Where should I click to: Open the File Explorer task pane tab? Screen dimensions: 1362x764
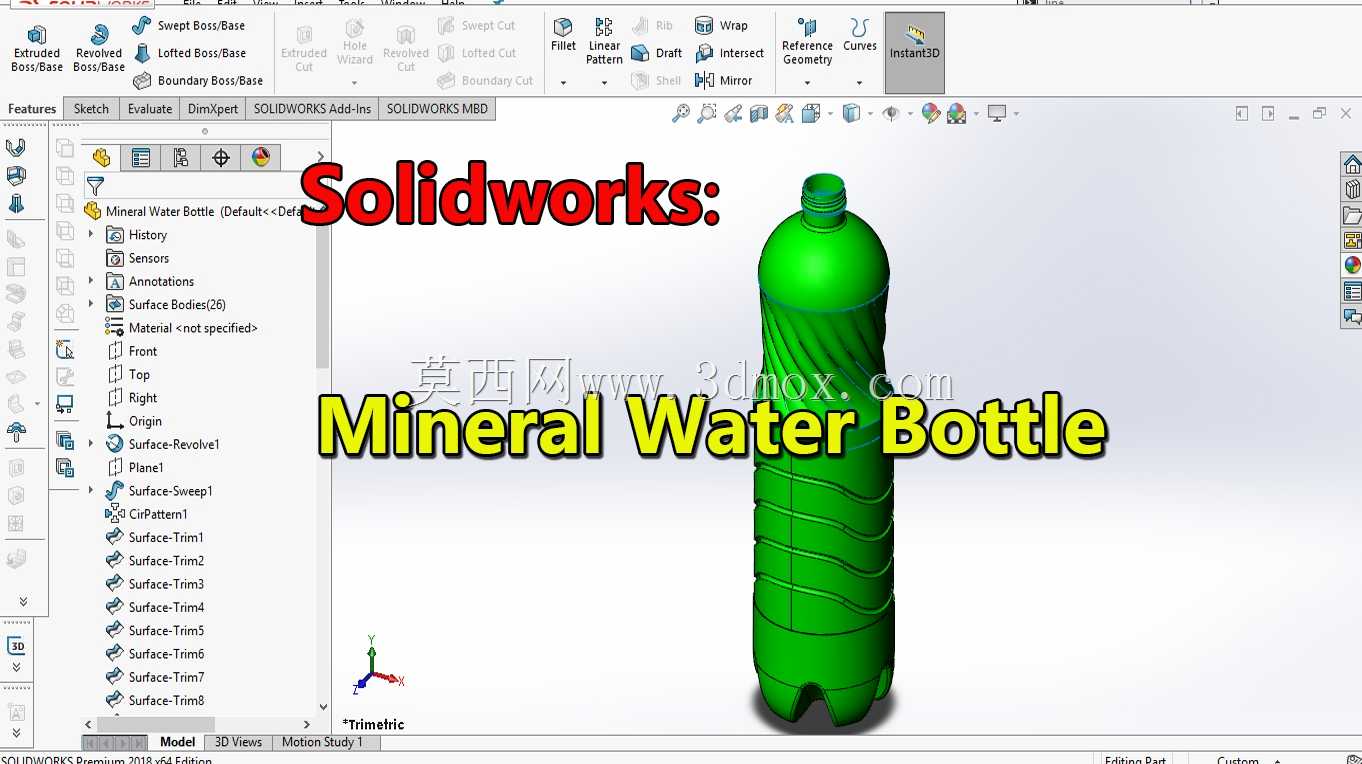coord(1352,215)
